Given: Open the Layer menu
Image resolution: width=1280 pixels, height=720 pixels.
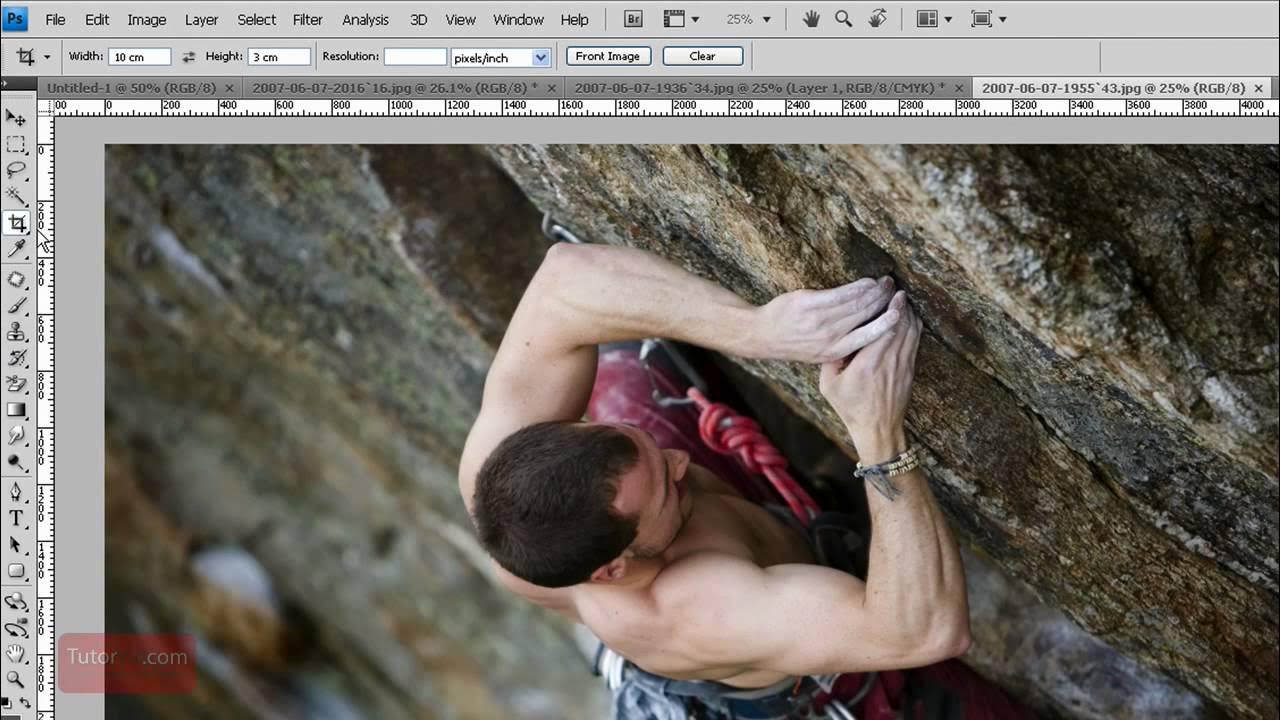Looking at the screenshot, I should pos(201,19).
